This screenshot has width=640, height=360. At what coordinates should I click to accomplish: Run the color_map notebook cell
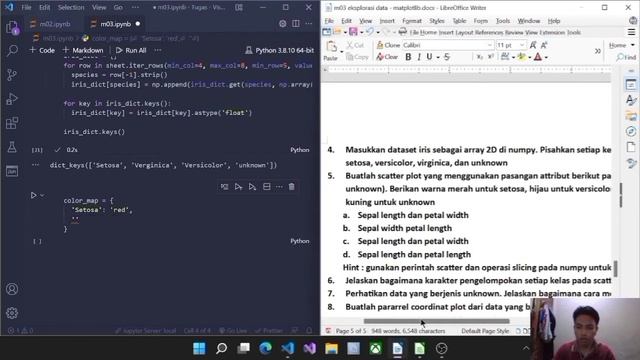click(x=33, y=196)
